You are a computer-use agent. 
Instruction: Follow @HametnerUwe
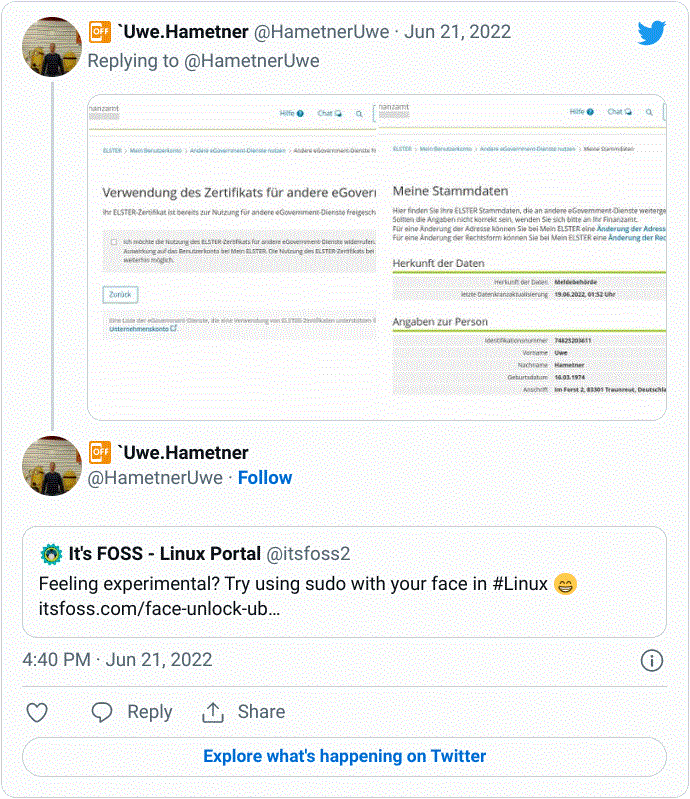coord(265,478)
